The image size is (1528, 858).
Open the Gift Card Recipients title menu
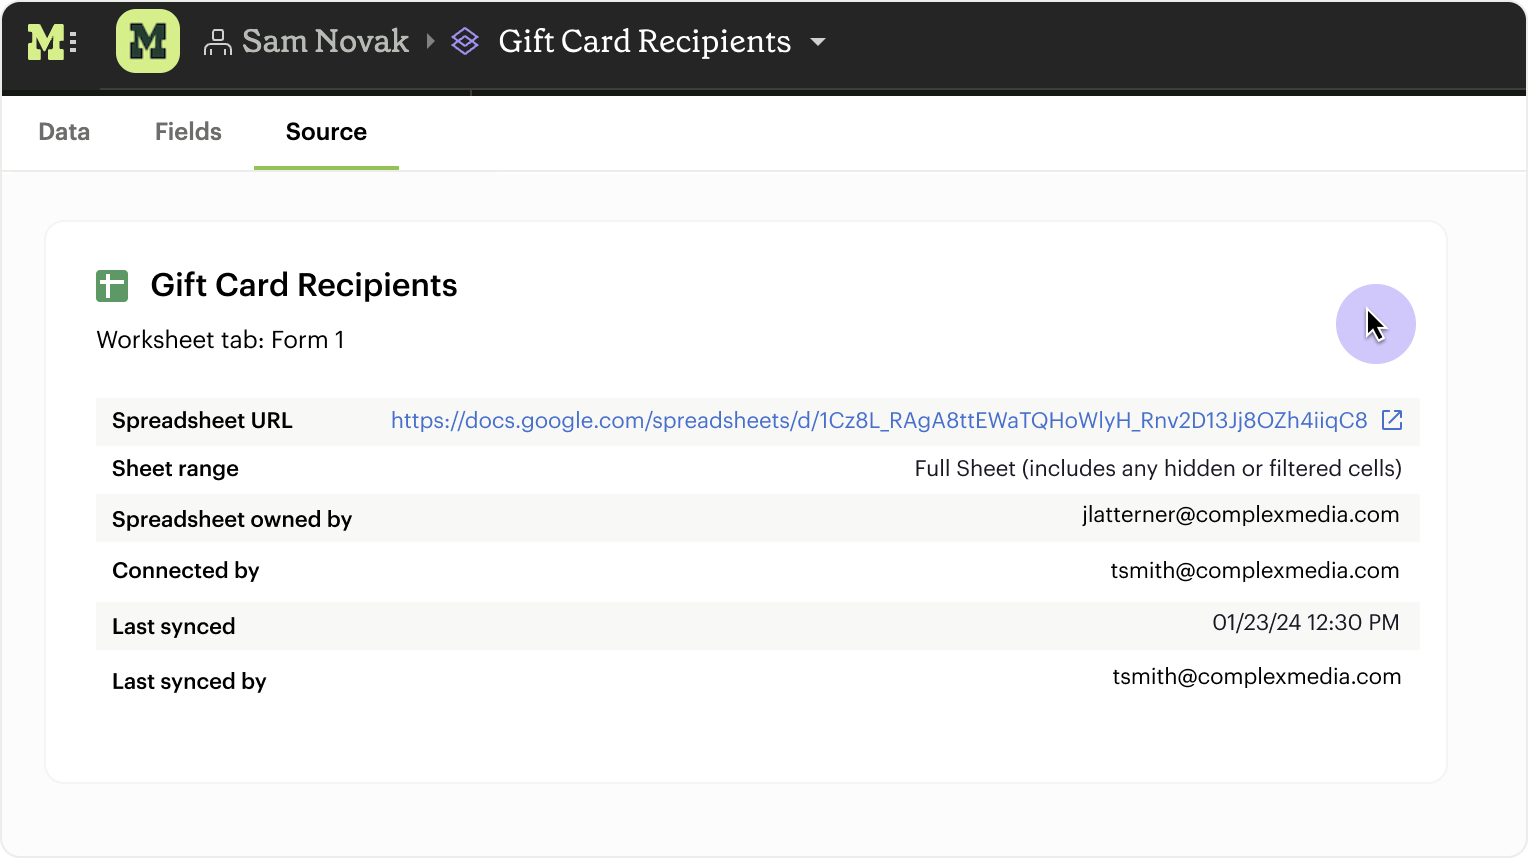[644, 42]
